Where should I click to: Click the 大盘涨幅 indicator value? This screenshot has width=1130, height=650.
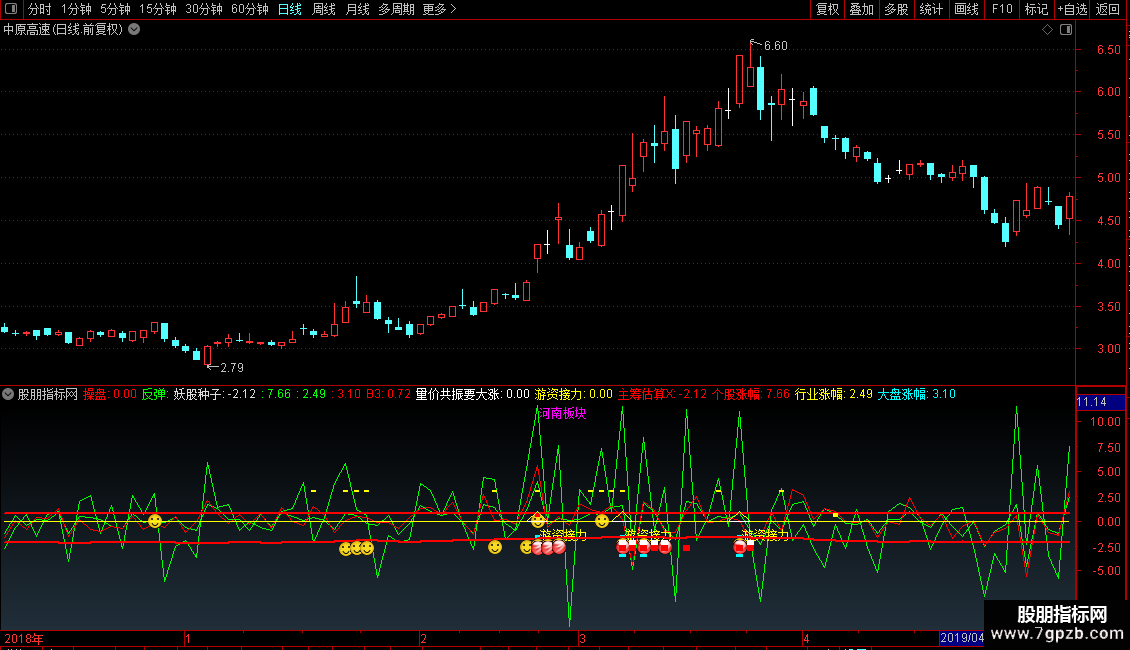(x=916, y=394)
